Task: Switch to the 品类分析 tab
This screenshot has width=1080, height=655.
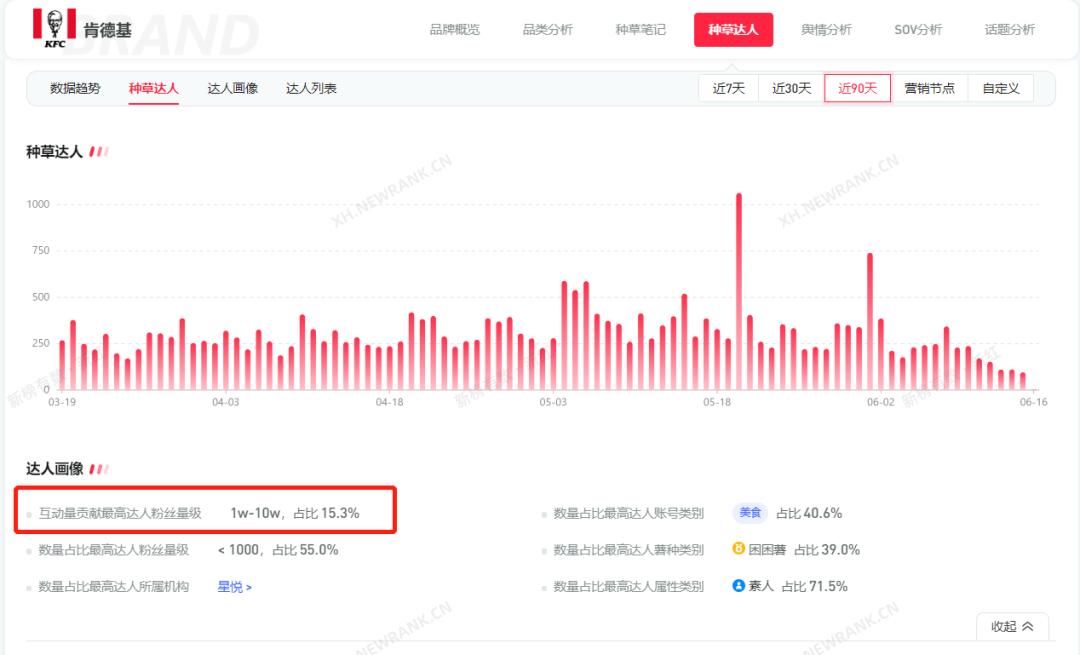Action: [x=548, y=30]
